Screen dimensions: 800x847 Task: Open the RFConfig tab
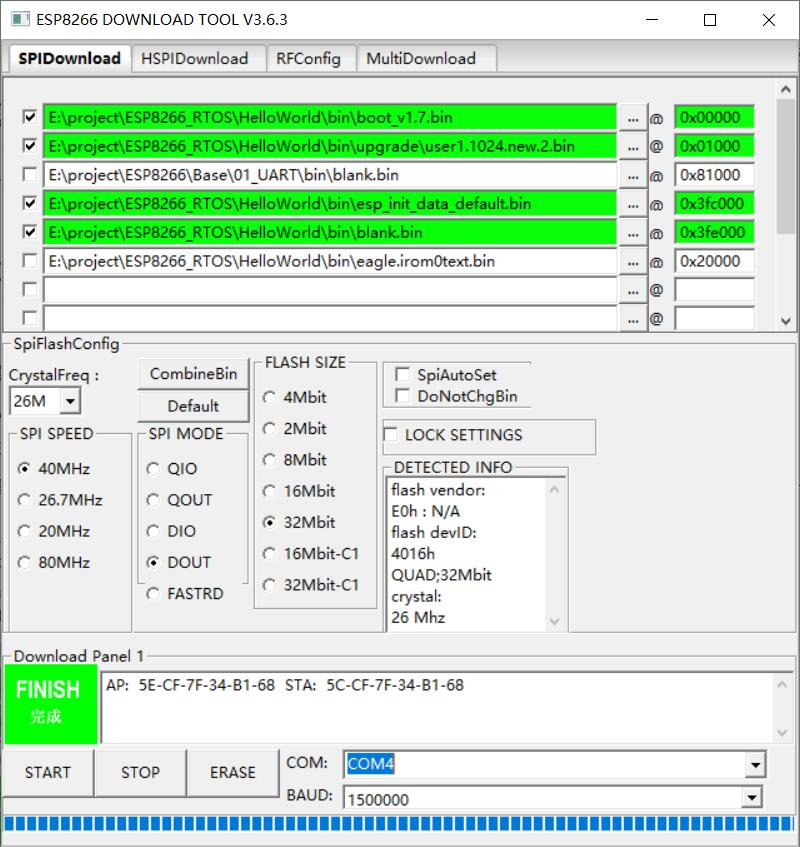coord(311,58)
